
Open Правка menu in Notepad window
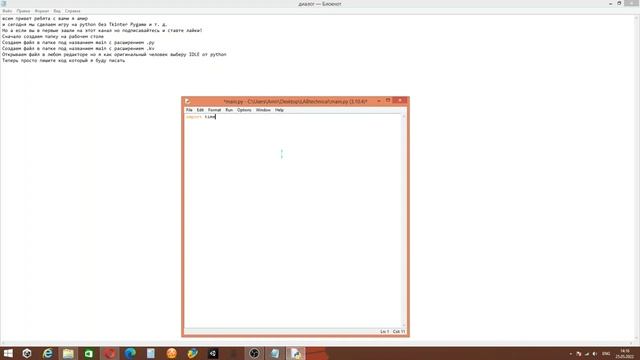click(23, 11)
